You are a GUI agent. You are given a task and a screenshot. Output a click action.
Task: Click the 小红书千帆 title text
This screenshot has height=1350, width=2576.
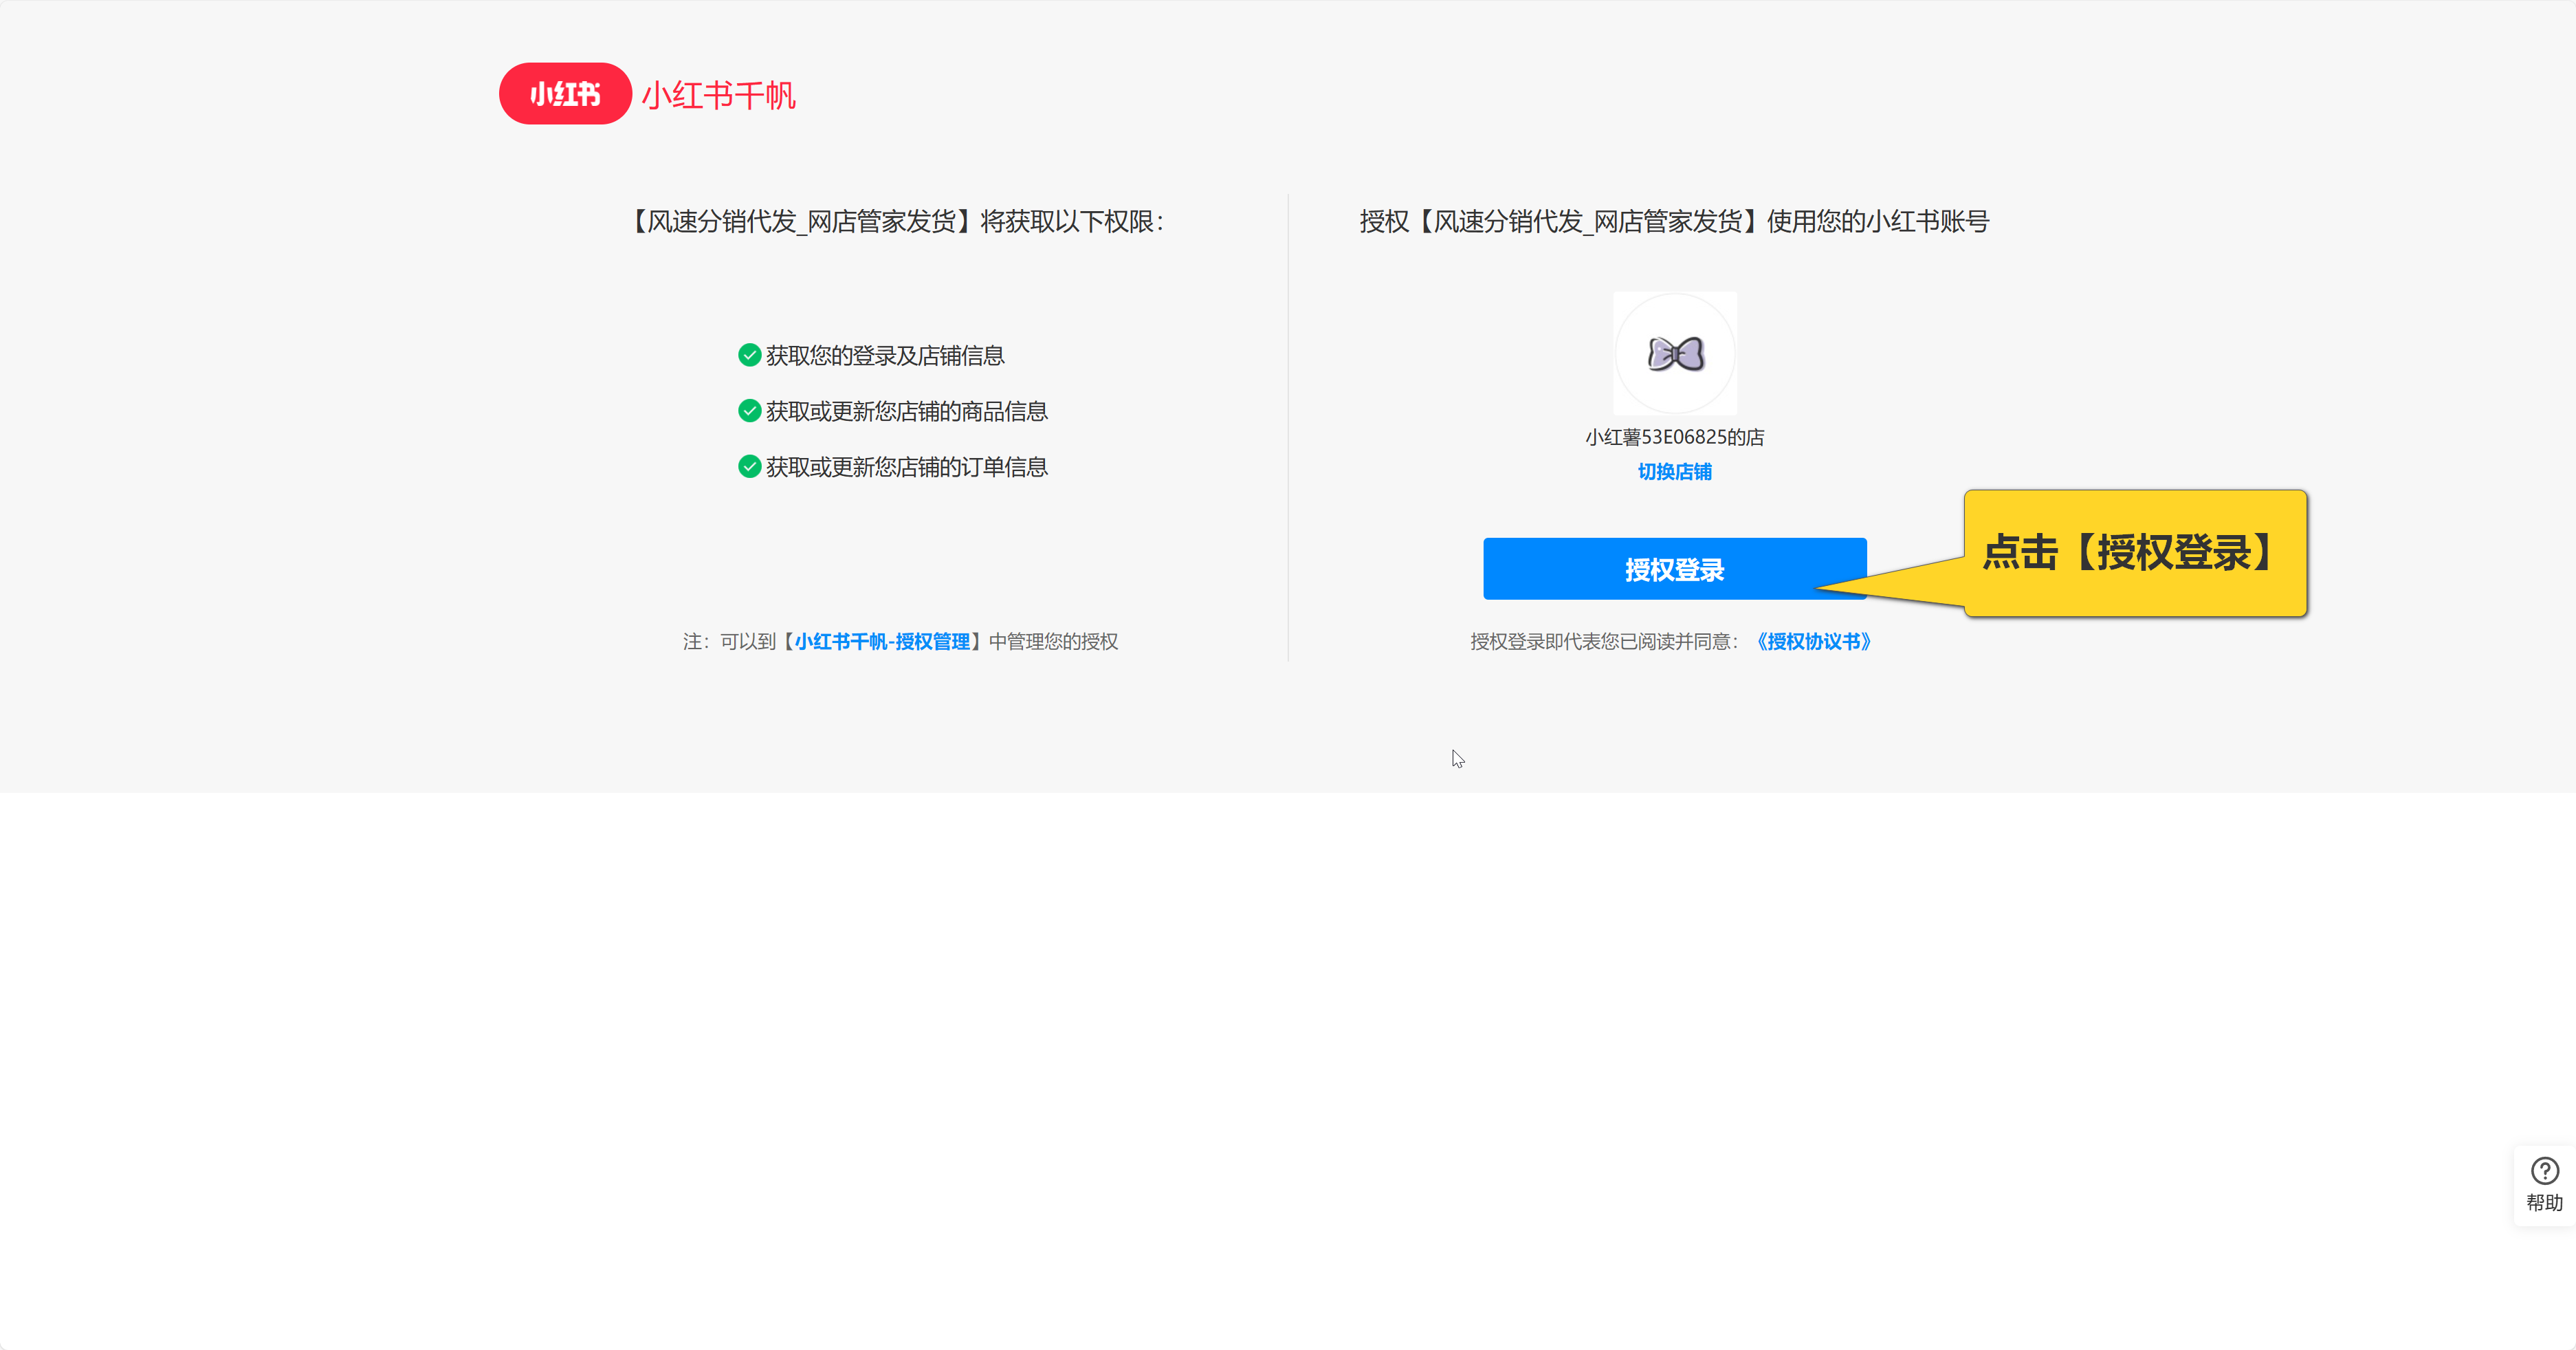[718, 96]
